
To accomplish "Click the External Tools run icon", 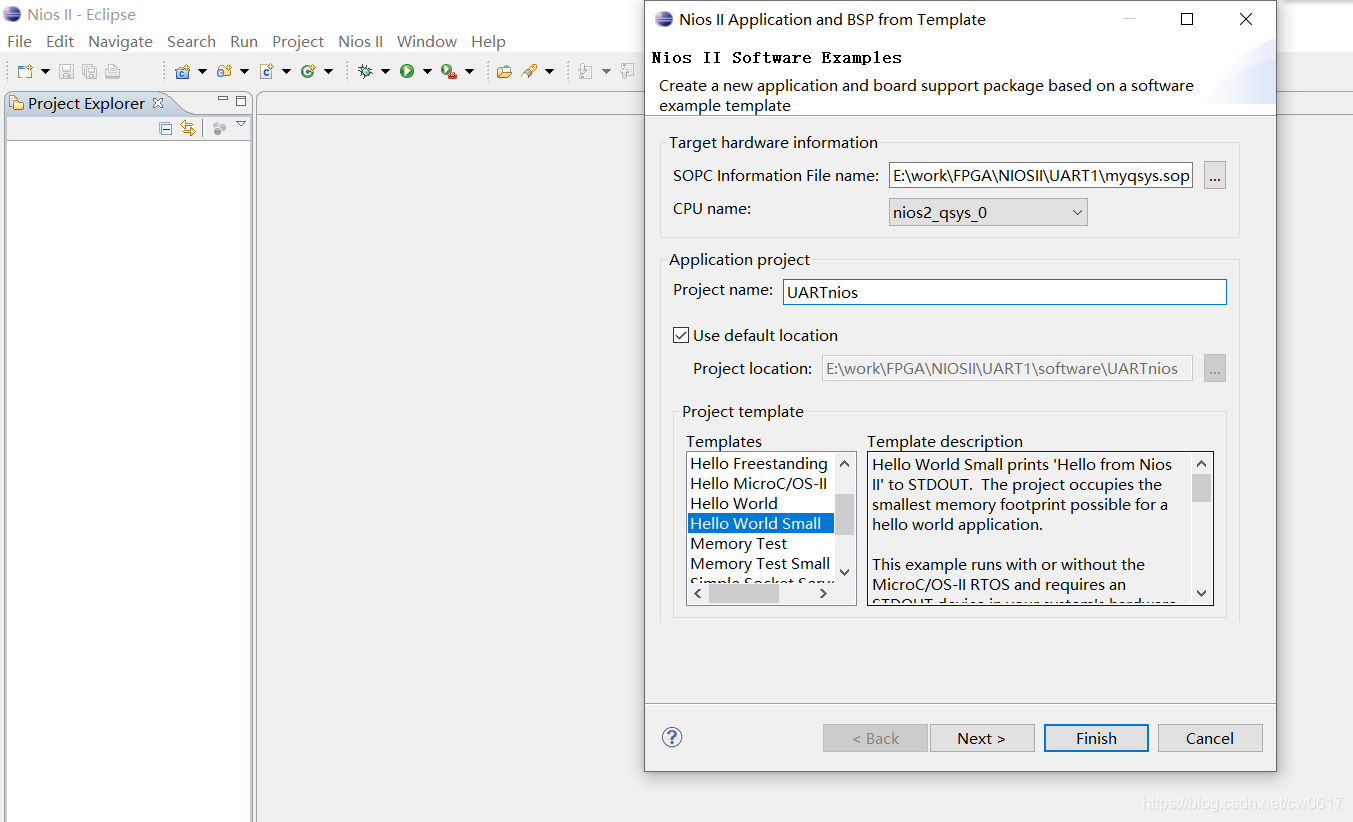I will tap(449, 71).
